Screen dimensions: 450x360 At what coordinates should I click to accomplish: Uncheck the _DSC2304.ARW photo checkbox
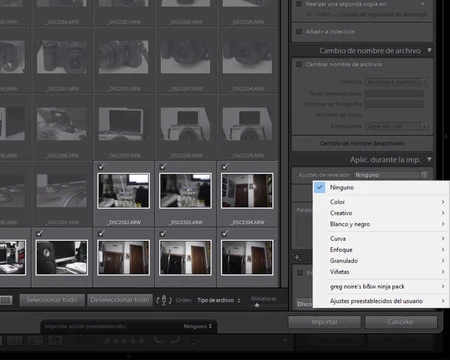coord(225,166)
